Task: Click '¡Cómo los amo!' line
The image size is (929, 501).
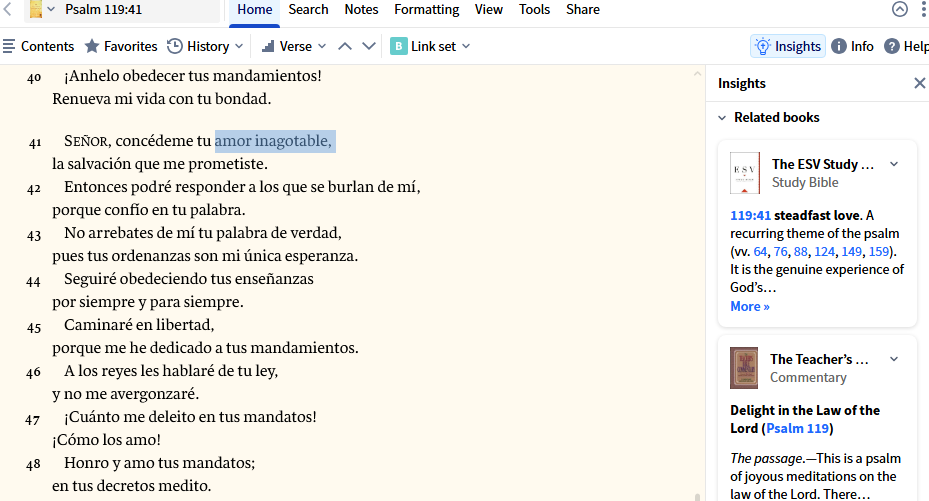Action: [106, 439]
